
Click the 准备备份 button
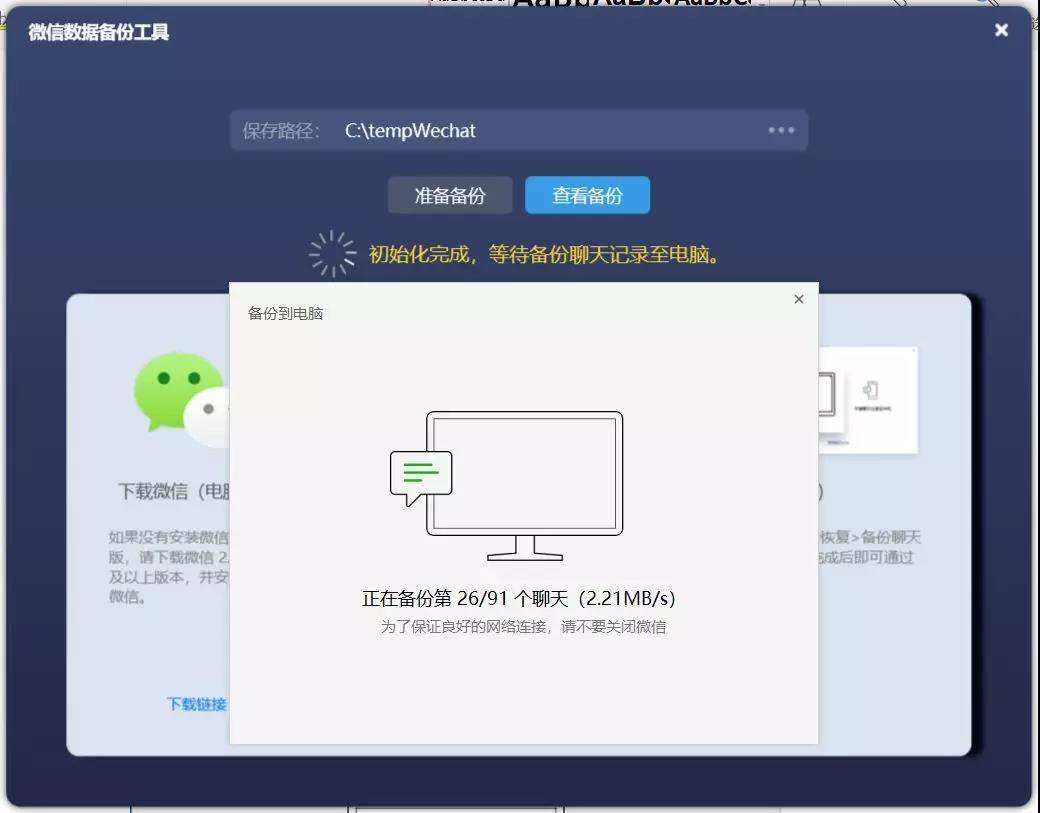450,195
